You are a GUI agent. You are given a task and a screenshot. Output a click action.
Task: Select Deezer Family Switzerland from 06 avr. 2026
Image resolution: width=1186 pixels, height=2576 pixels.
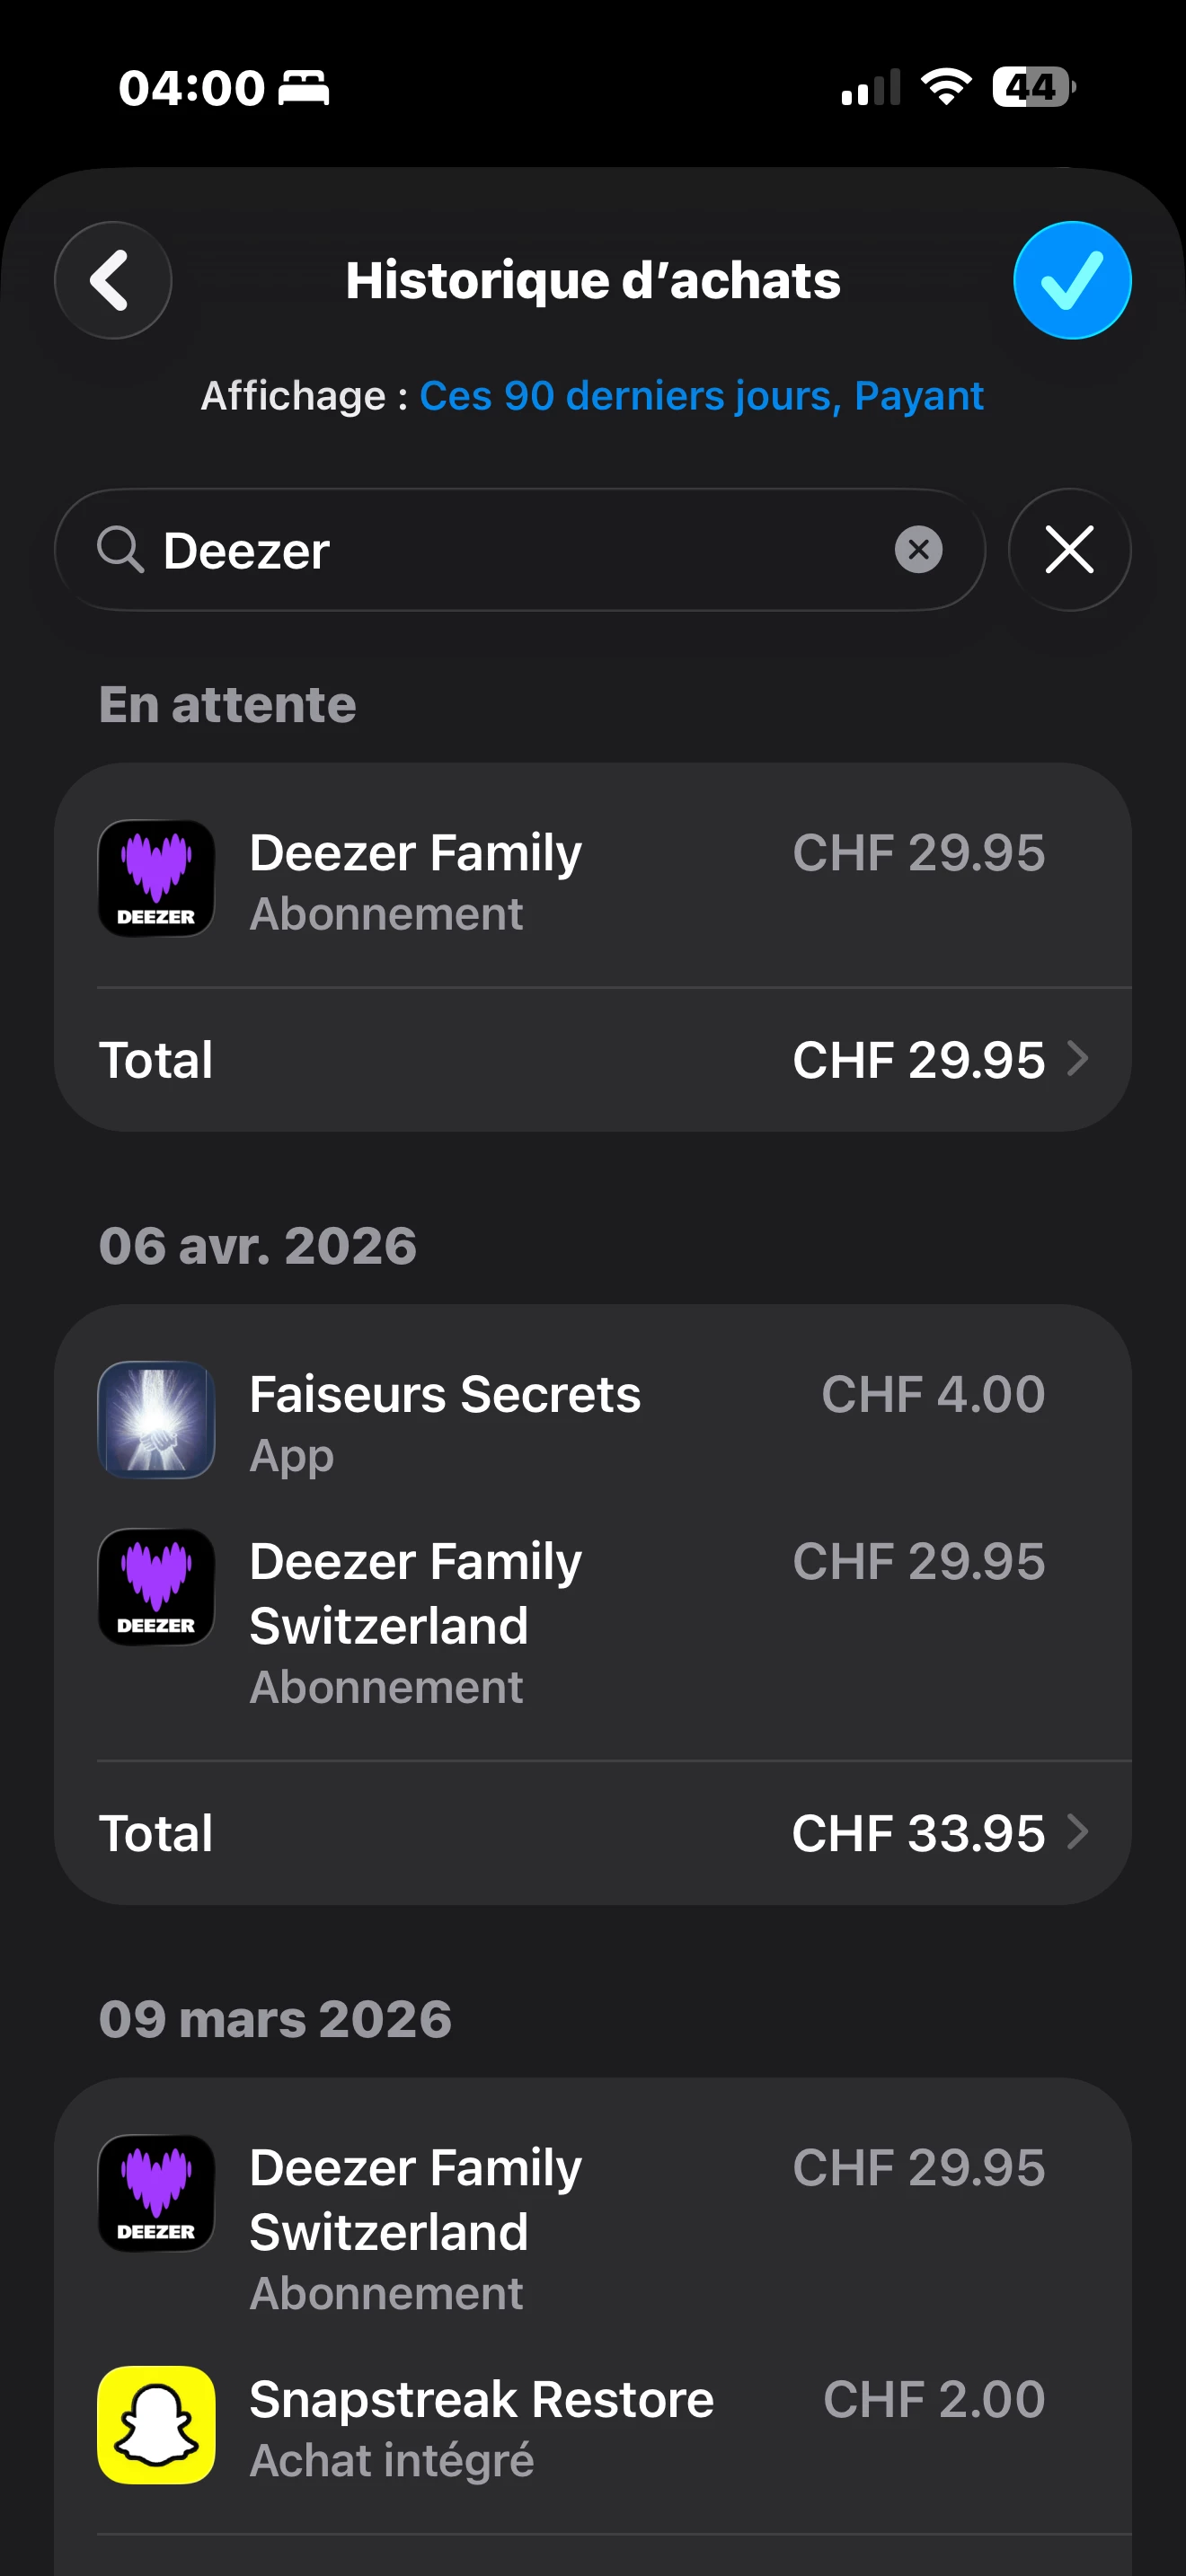600,1622
